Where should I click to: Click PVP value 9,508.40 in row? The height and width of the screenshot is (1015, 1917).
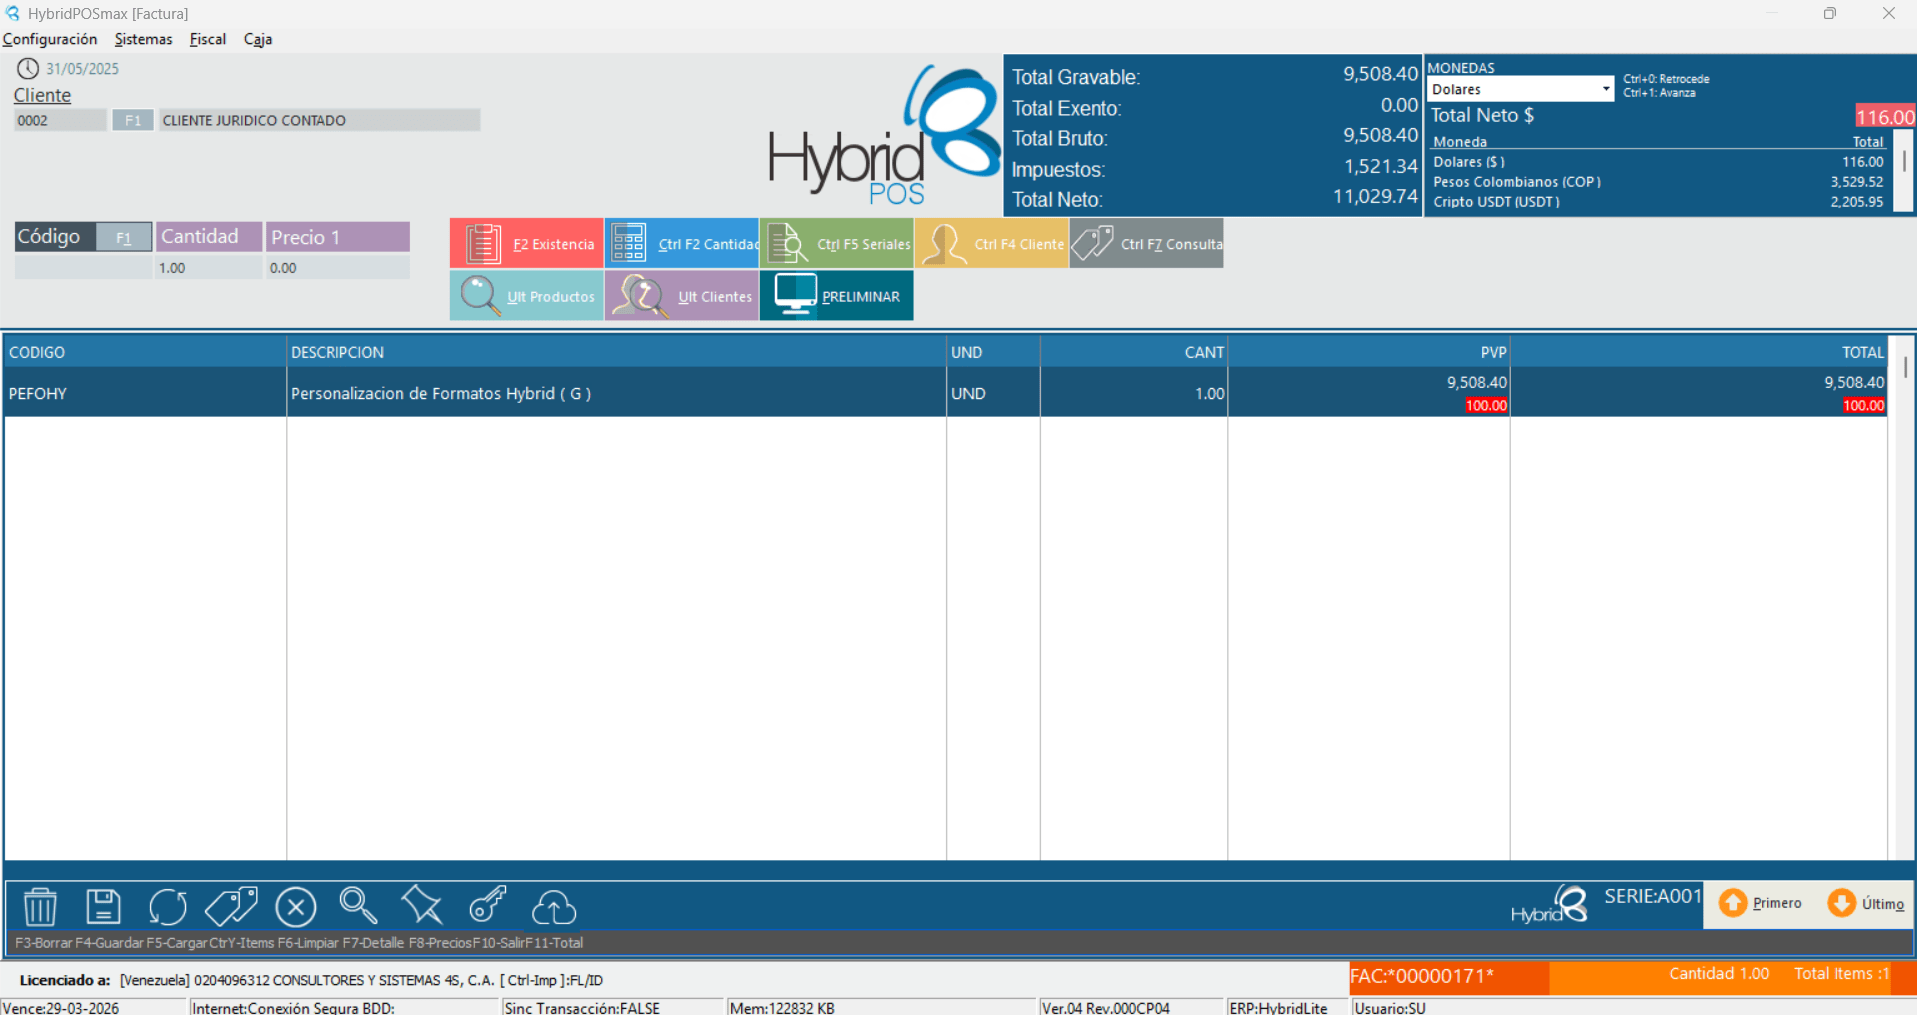(x=1476, y=382)
